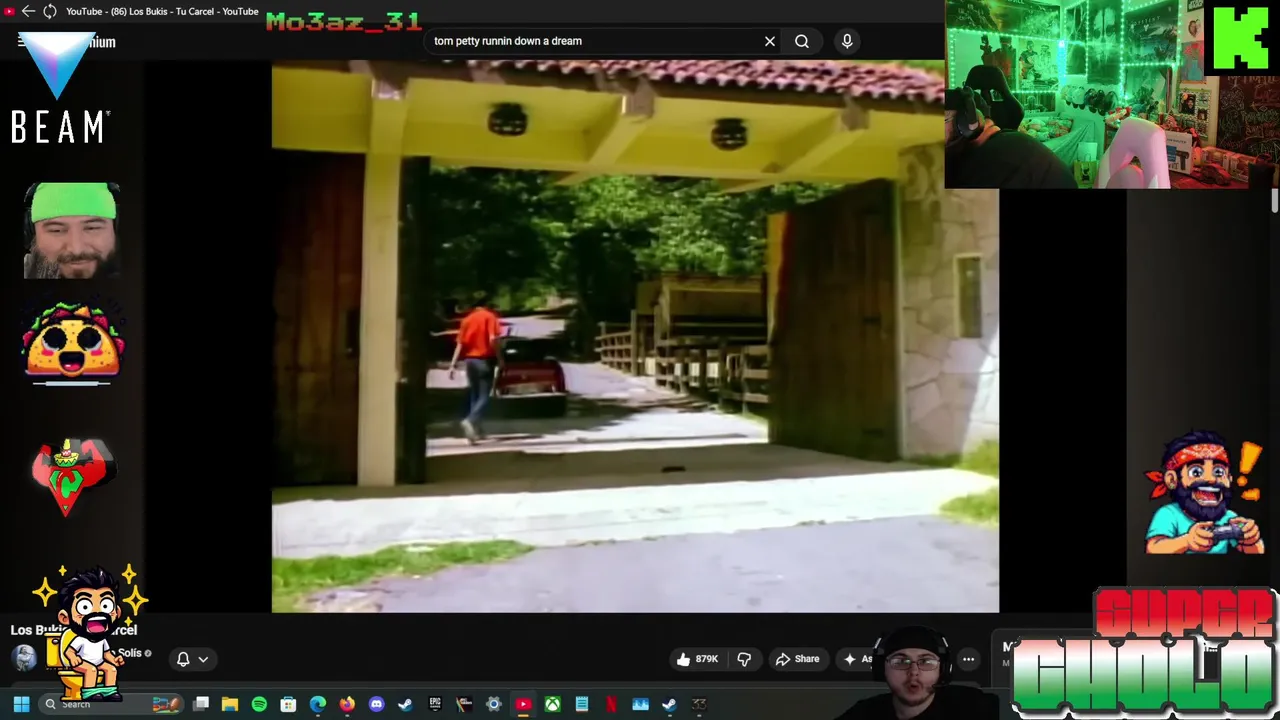Clear the YouTube search box text
1280x720 pixels.
coord(770,41)
